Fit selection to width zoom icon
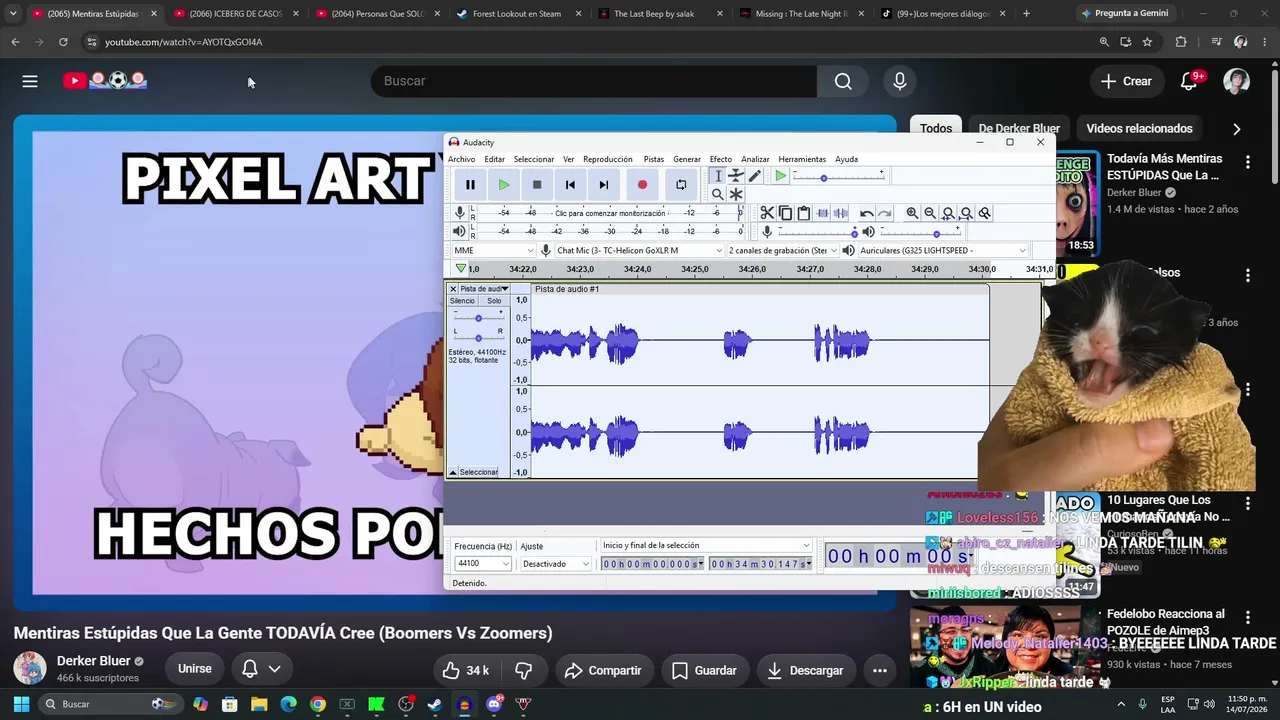 tap(948, 213)
